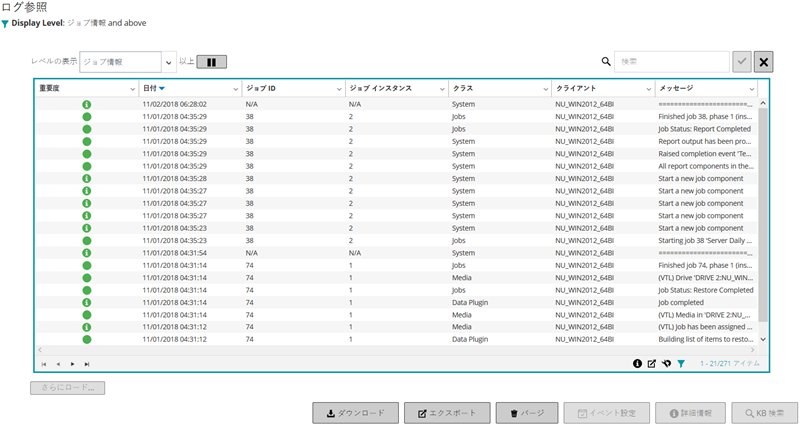The image size is (800, 426).
Task: Open the クライアント column dropdown
Action: coord(648,89)
